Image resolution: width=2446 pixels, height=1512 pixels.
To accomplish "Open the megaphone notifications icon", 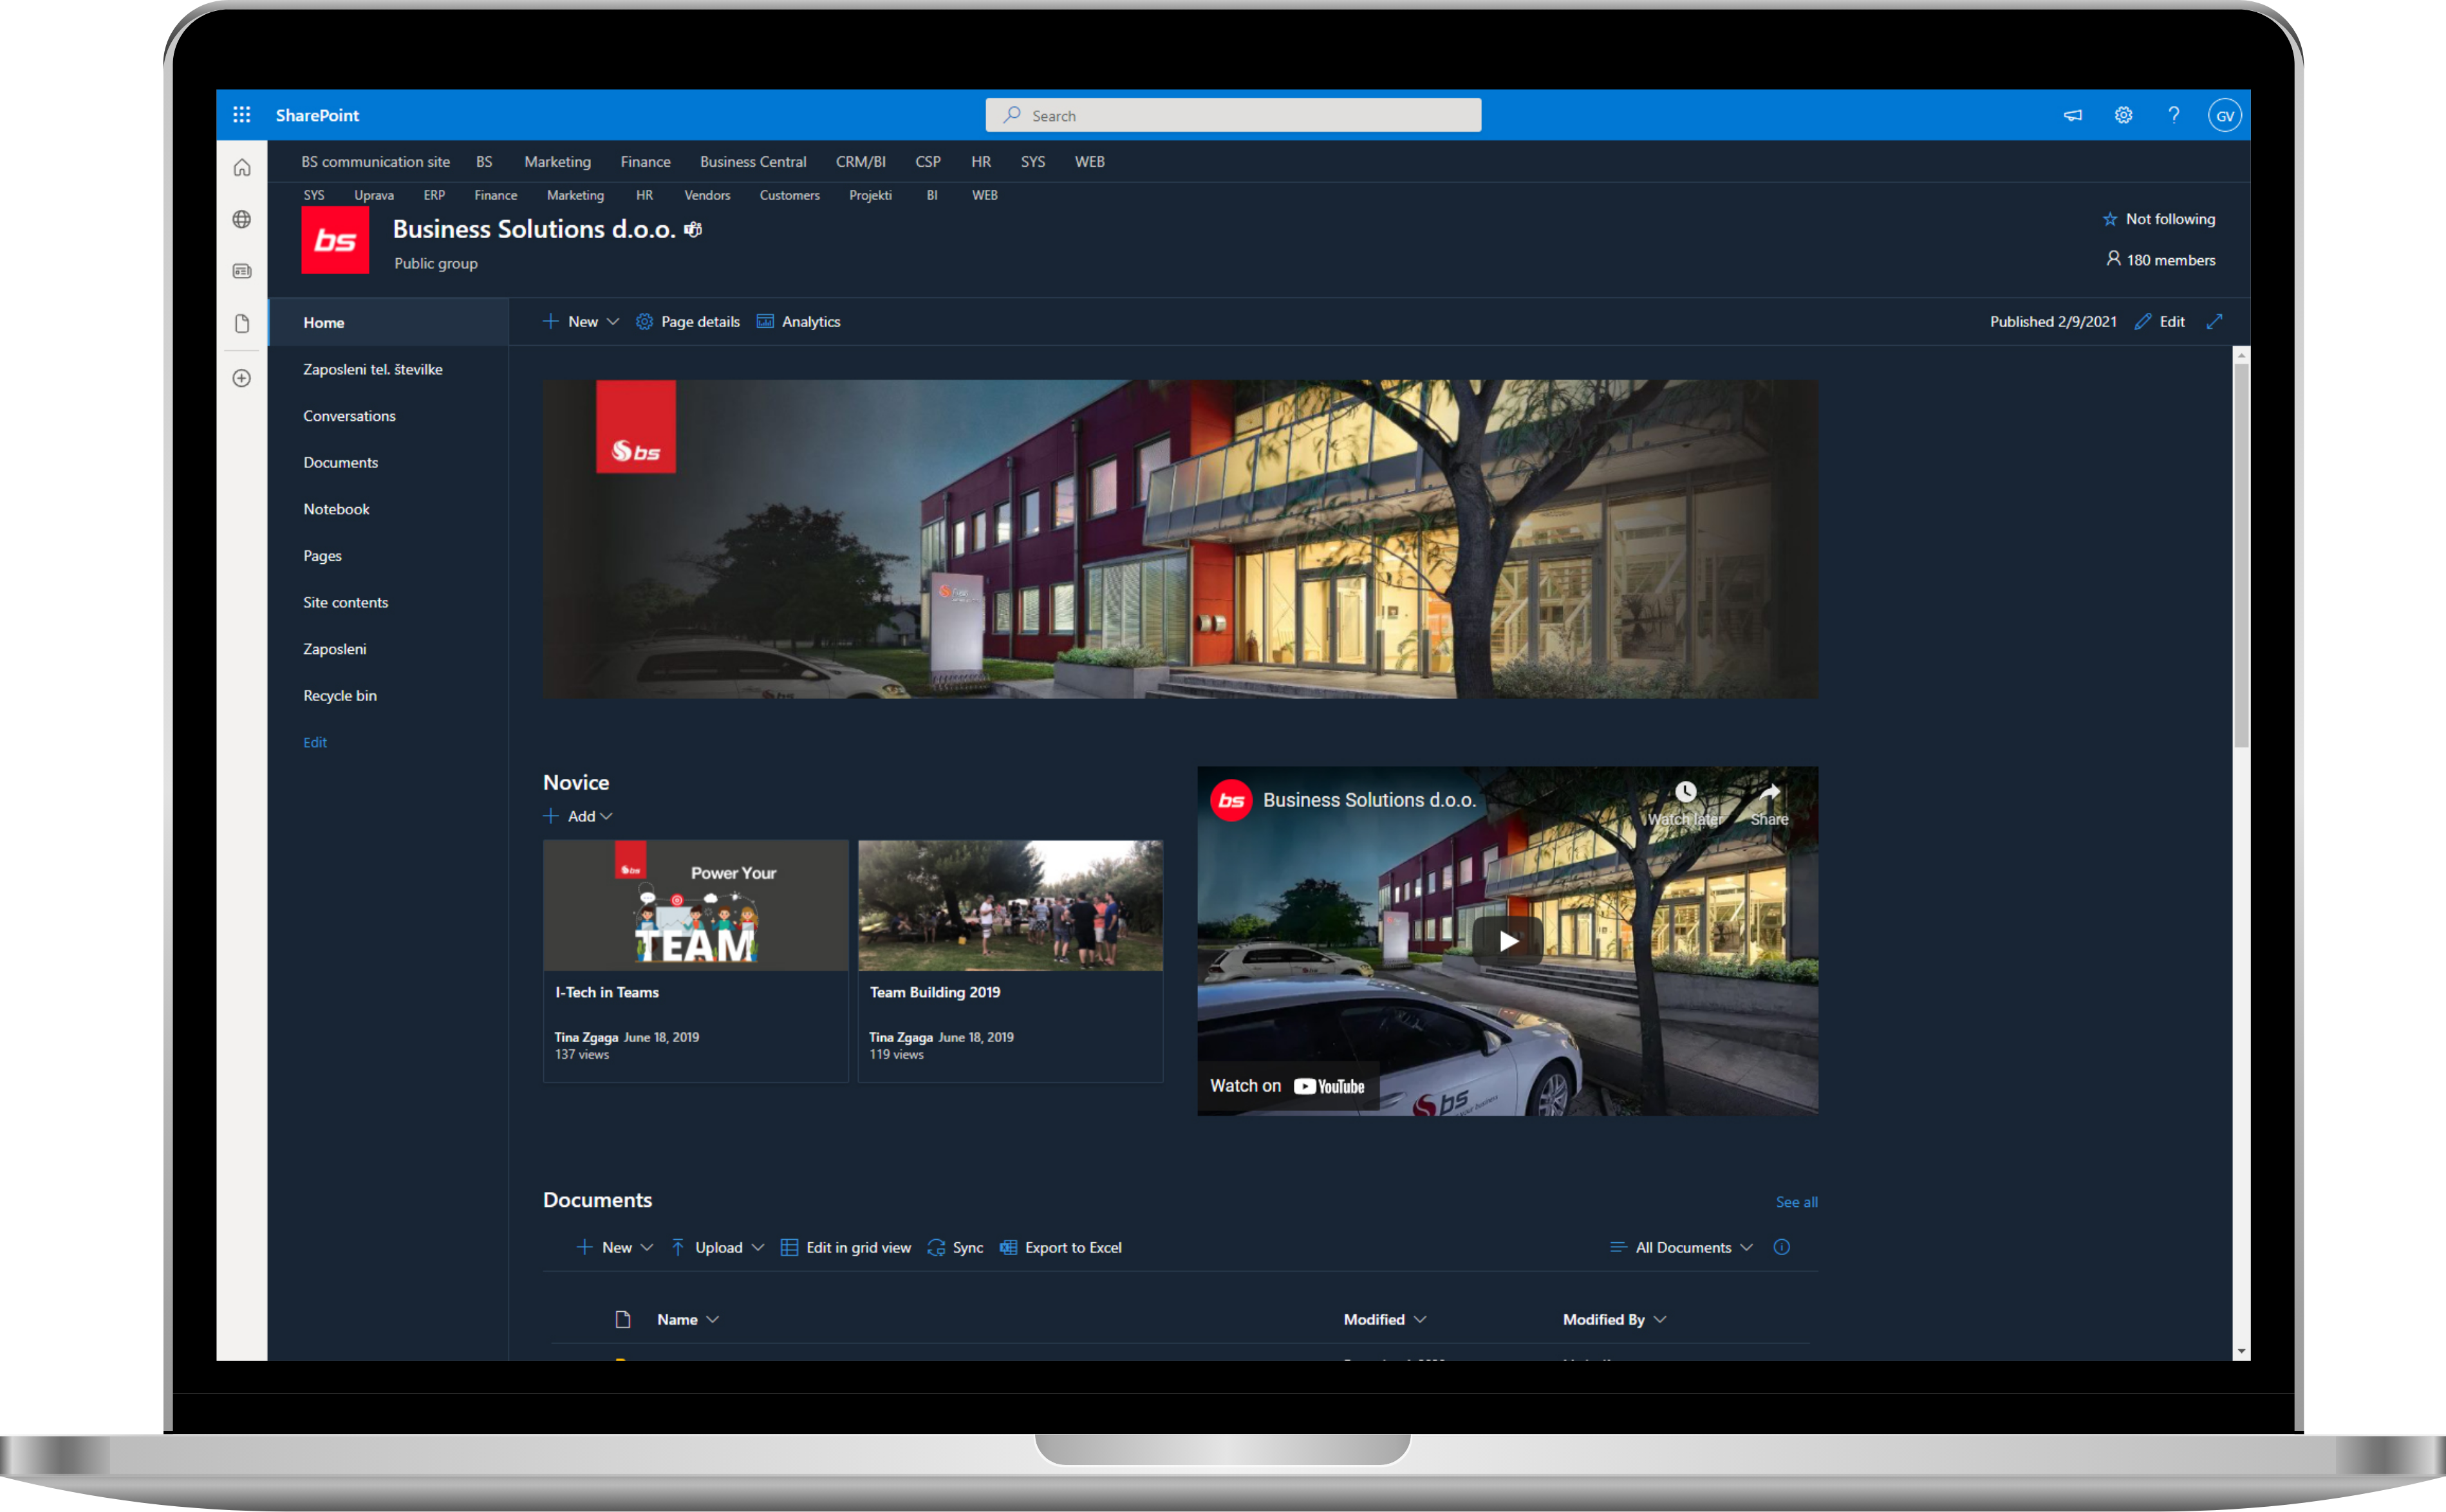I will coord(2073,115).
